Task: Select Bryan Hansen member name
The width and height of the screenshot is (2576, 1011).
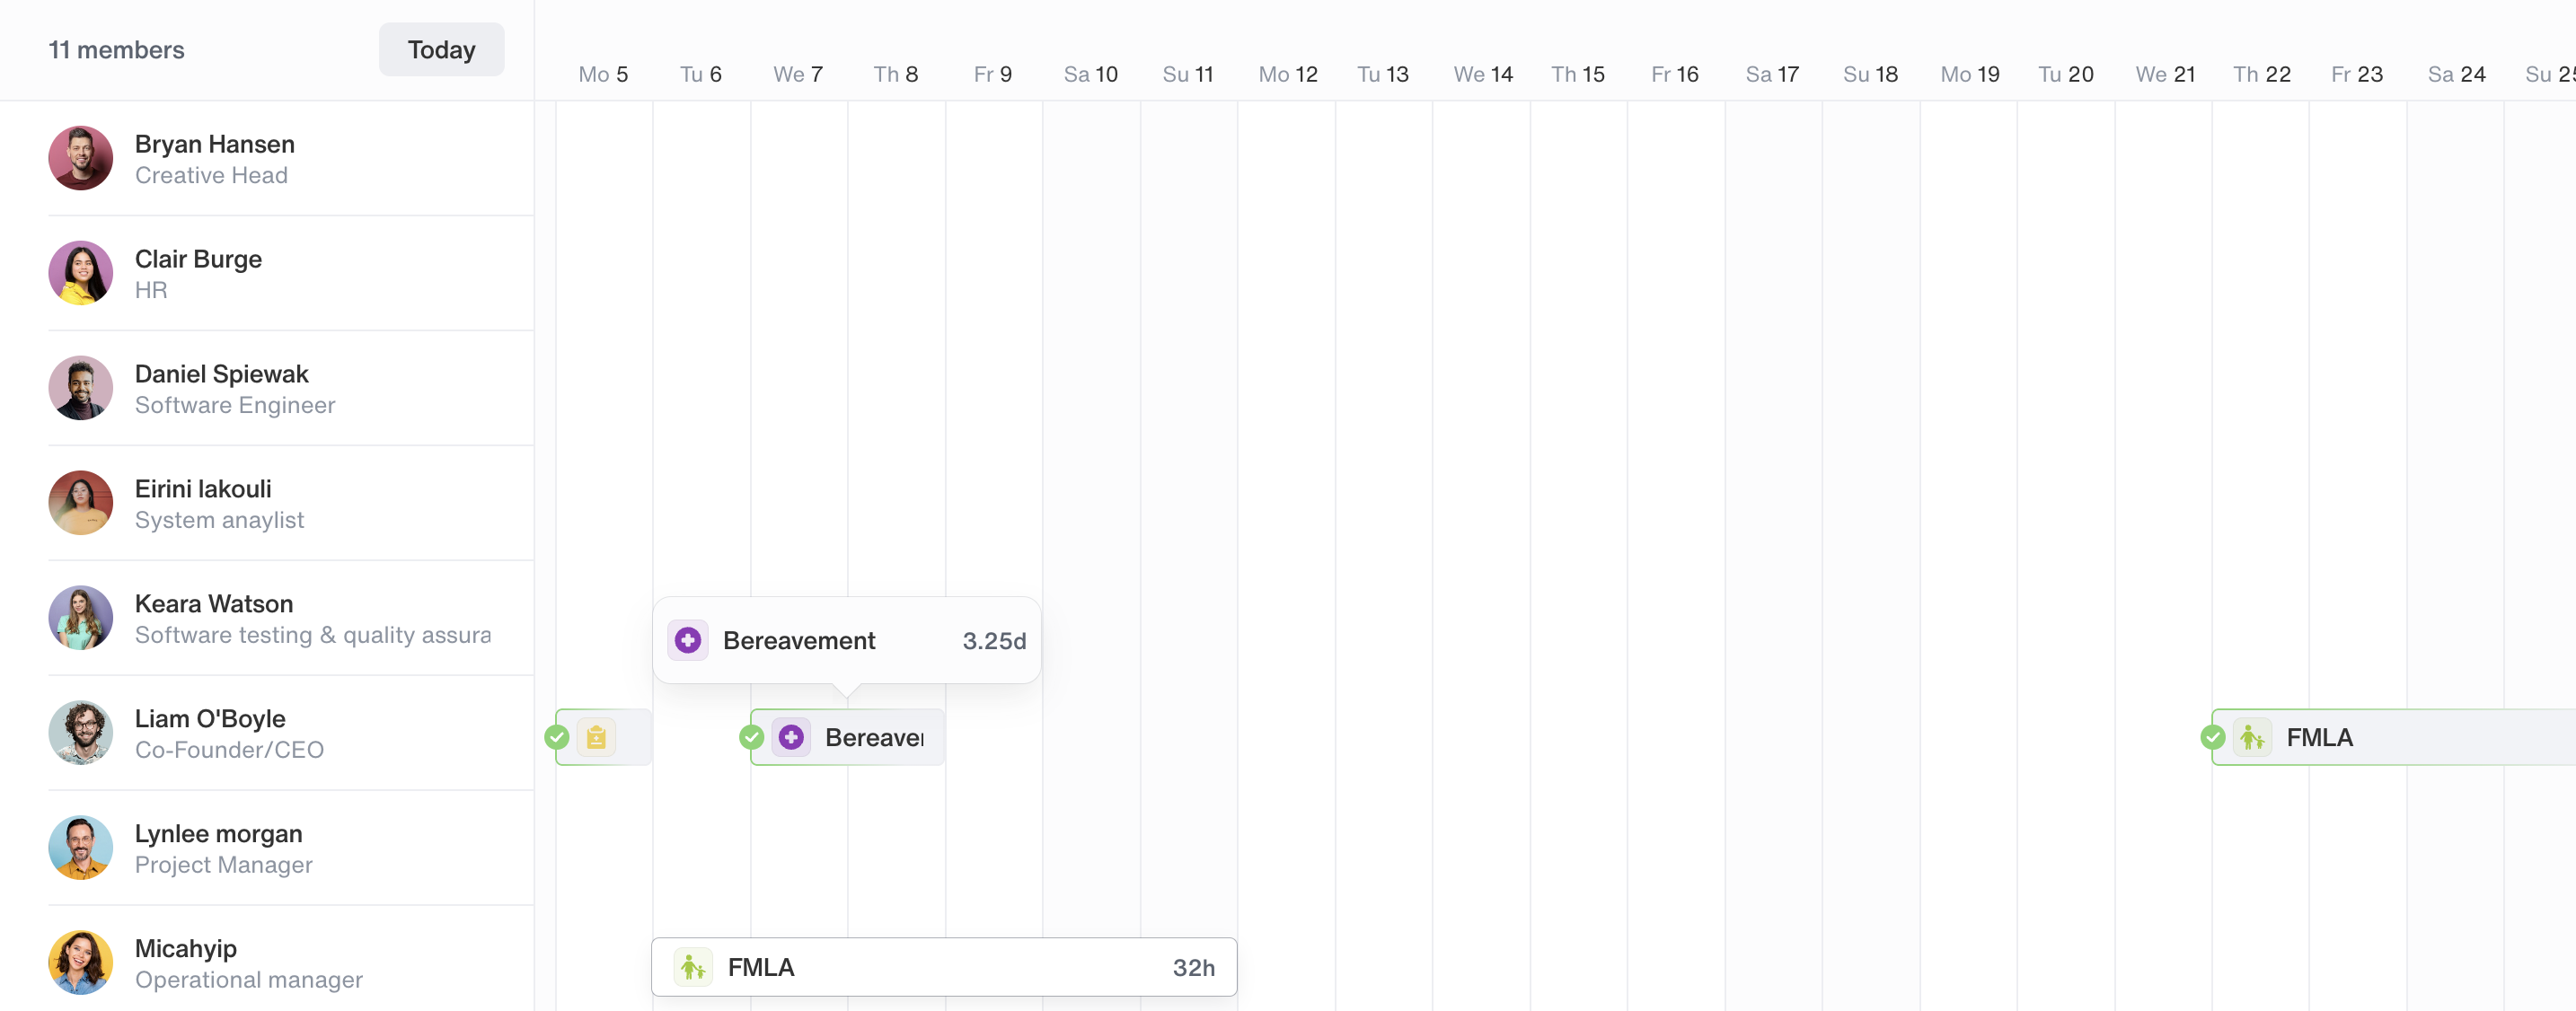Action: (215, 144)
